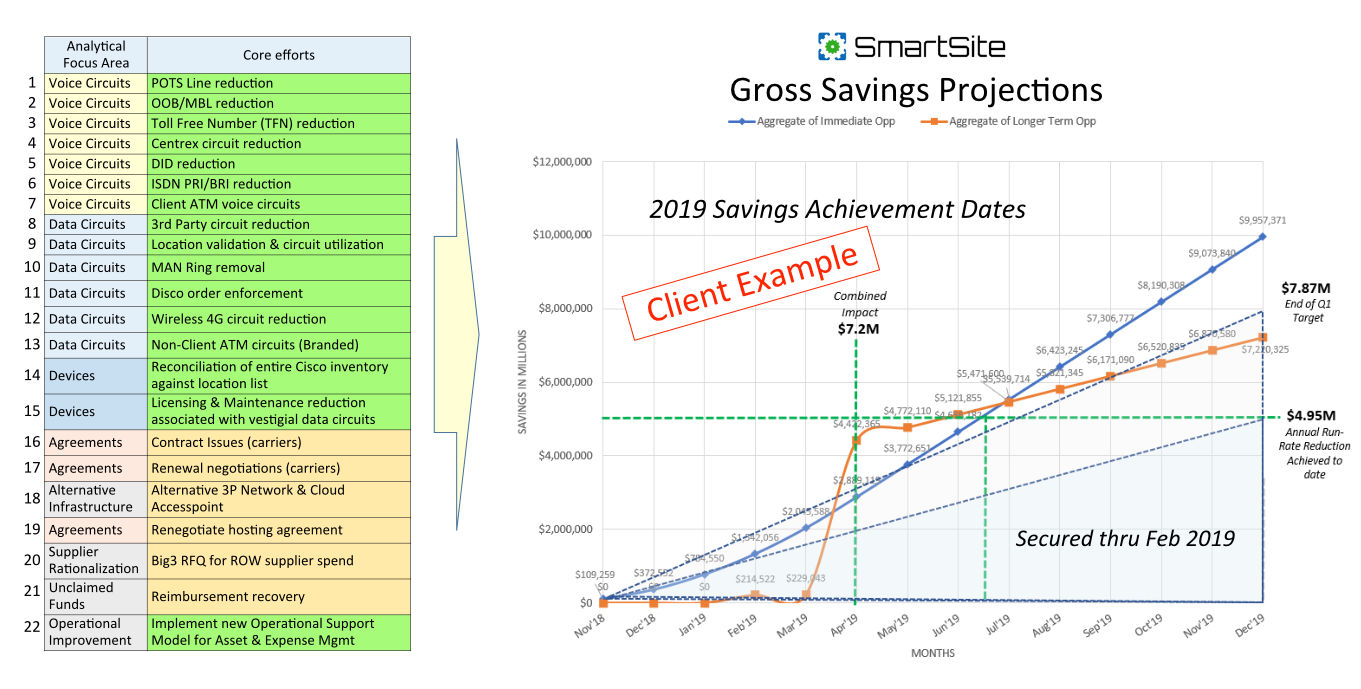This screenshot has width=1361, height=689.
Task: Click 'Big3 RFQ for ROW supplier spend' cell
Action: click(x=279, y=561)
